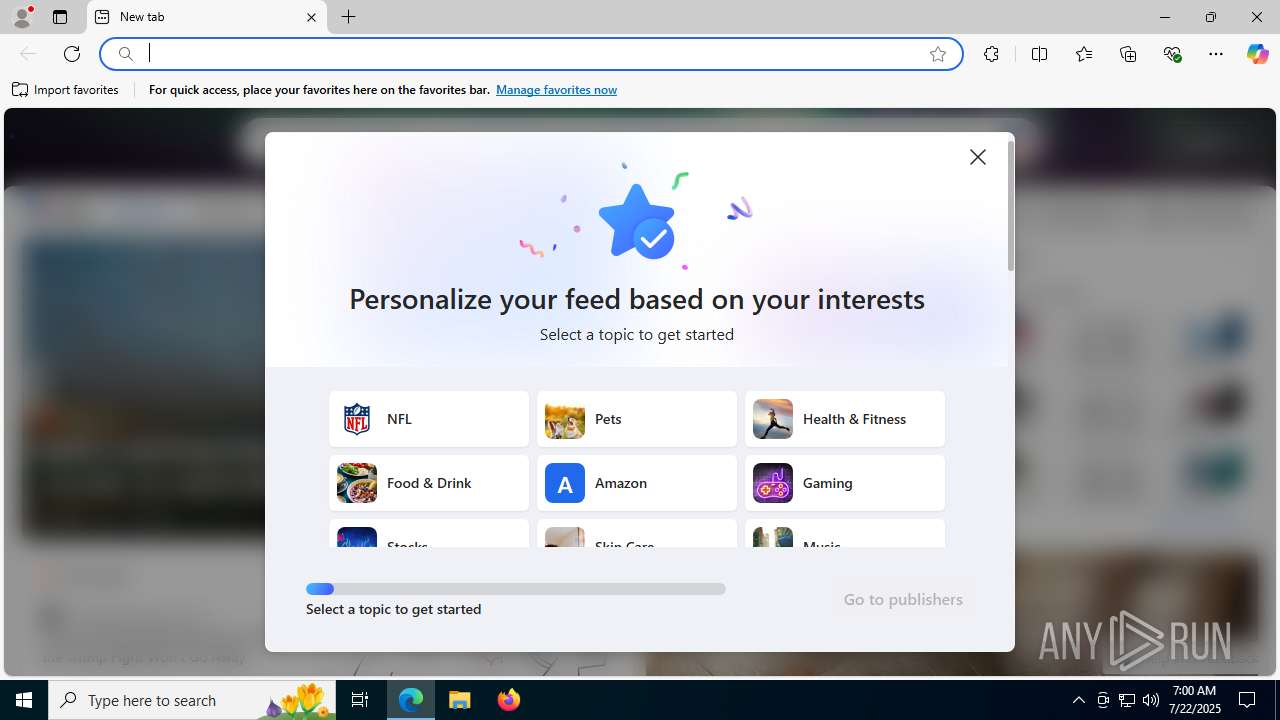Show hidden tray icons chevron
This screenshot has width=1280, height=720.
[x=1079, y=700]
